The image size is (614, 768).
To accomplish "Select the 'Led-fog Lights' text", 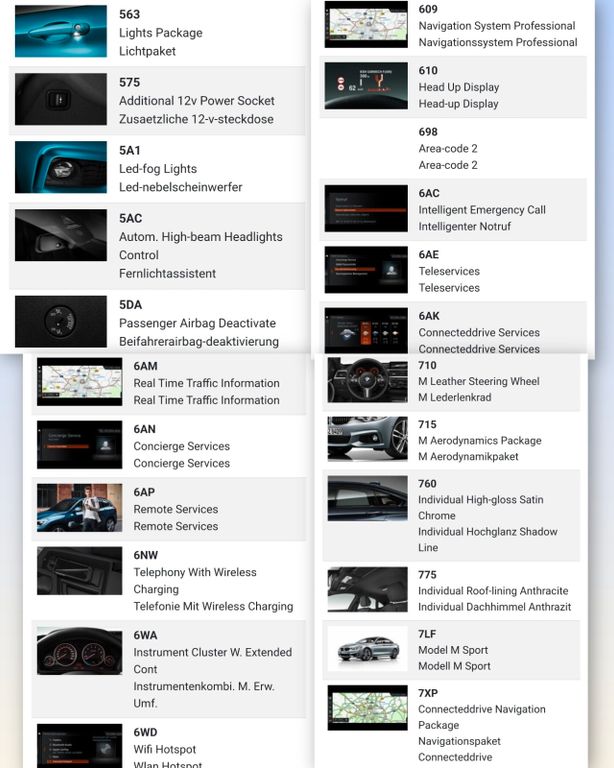I will coord(158,168).
